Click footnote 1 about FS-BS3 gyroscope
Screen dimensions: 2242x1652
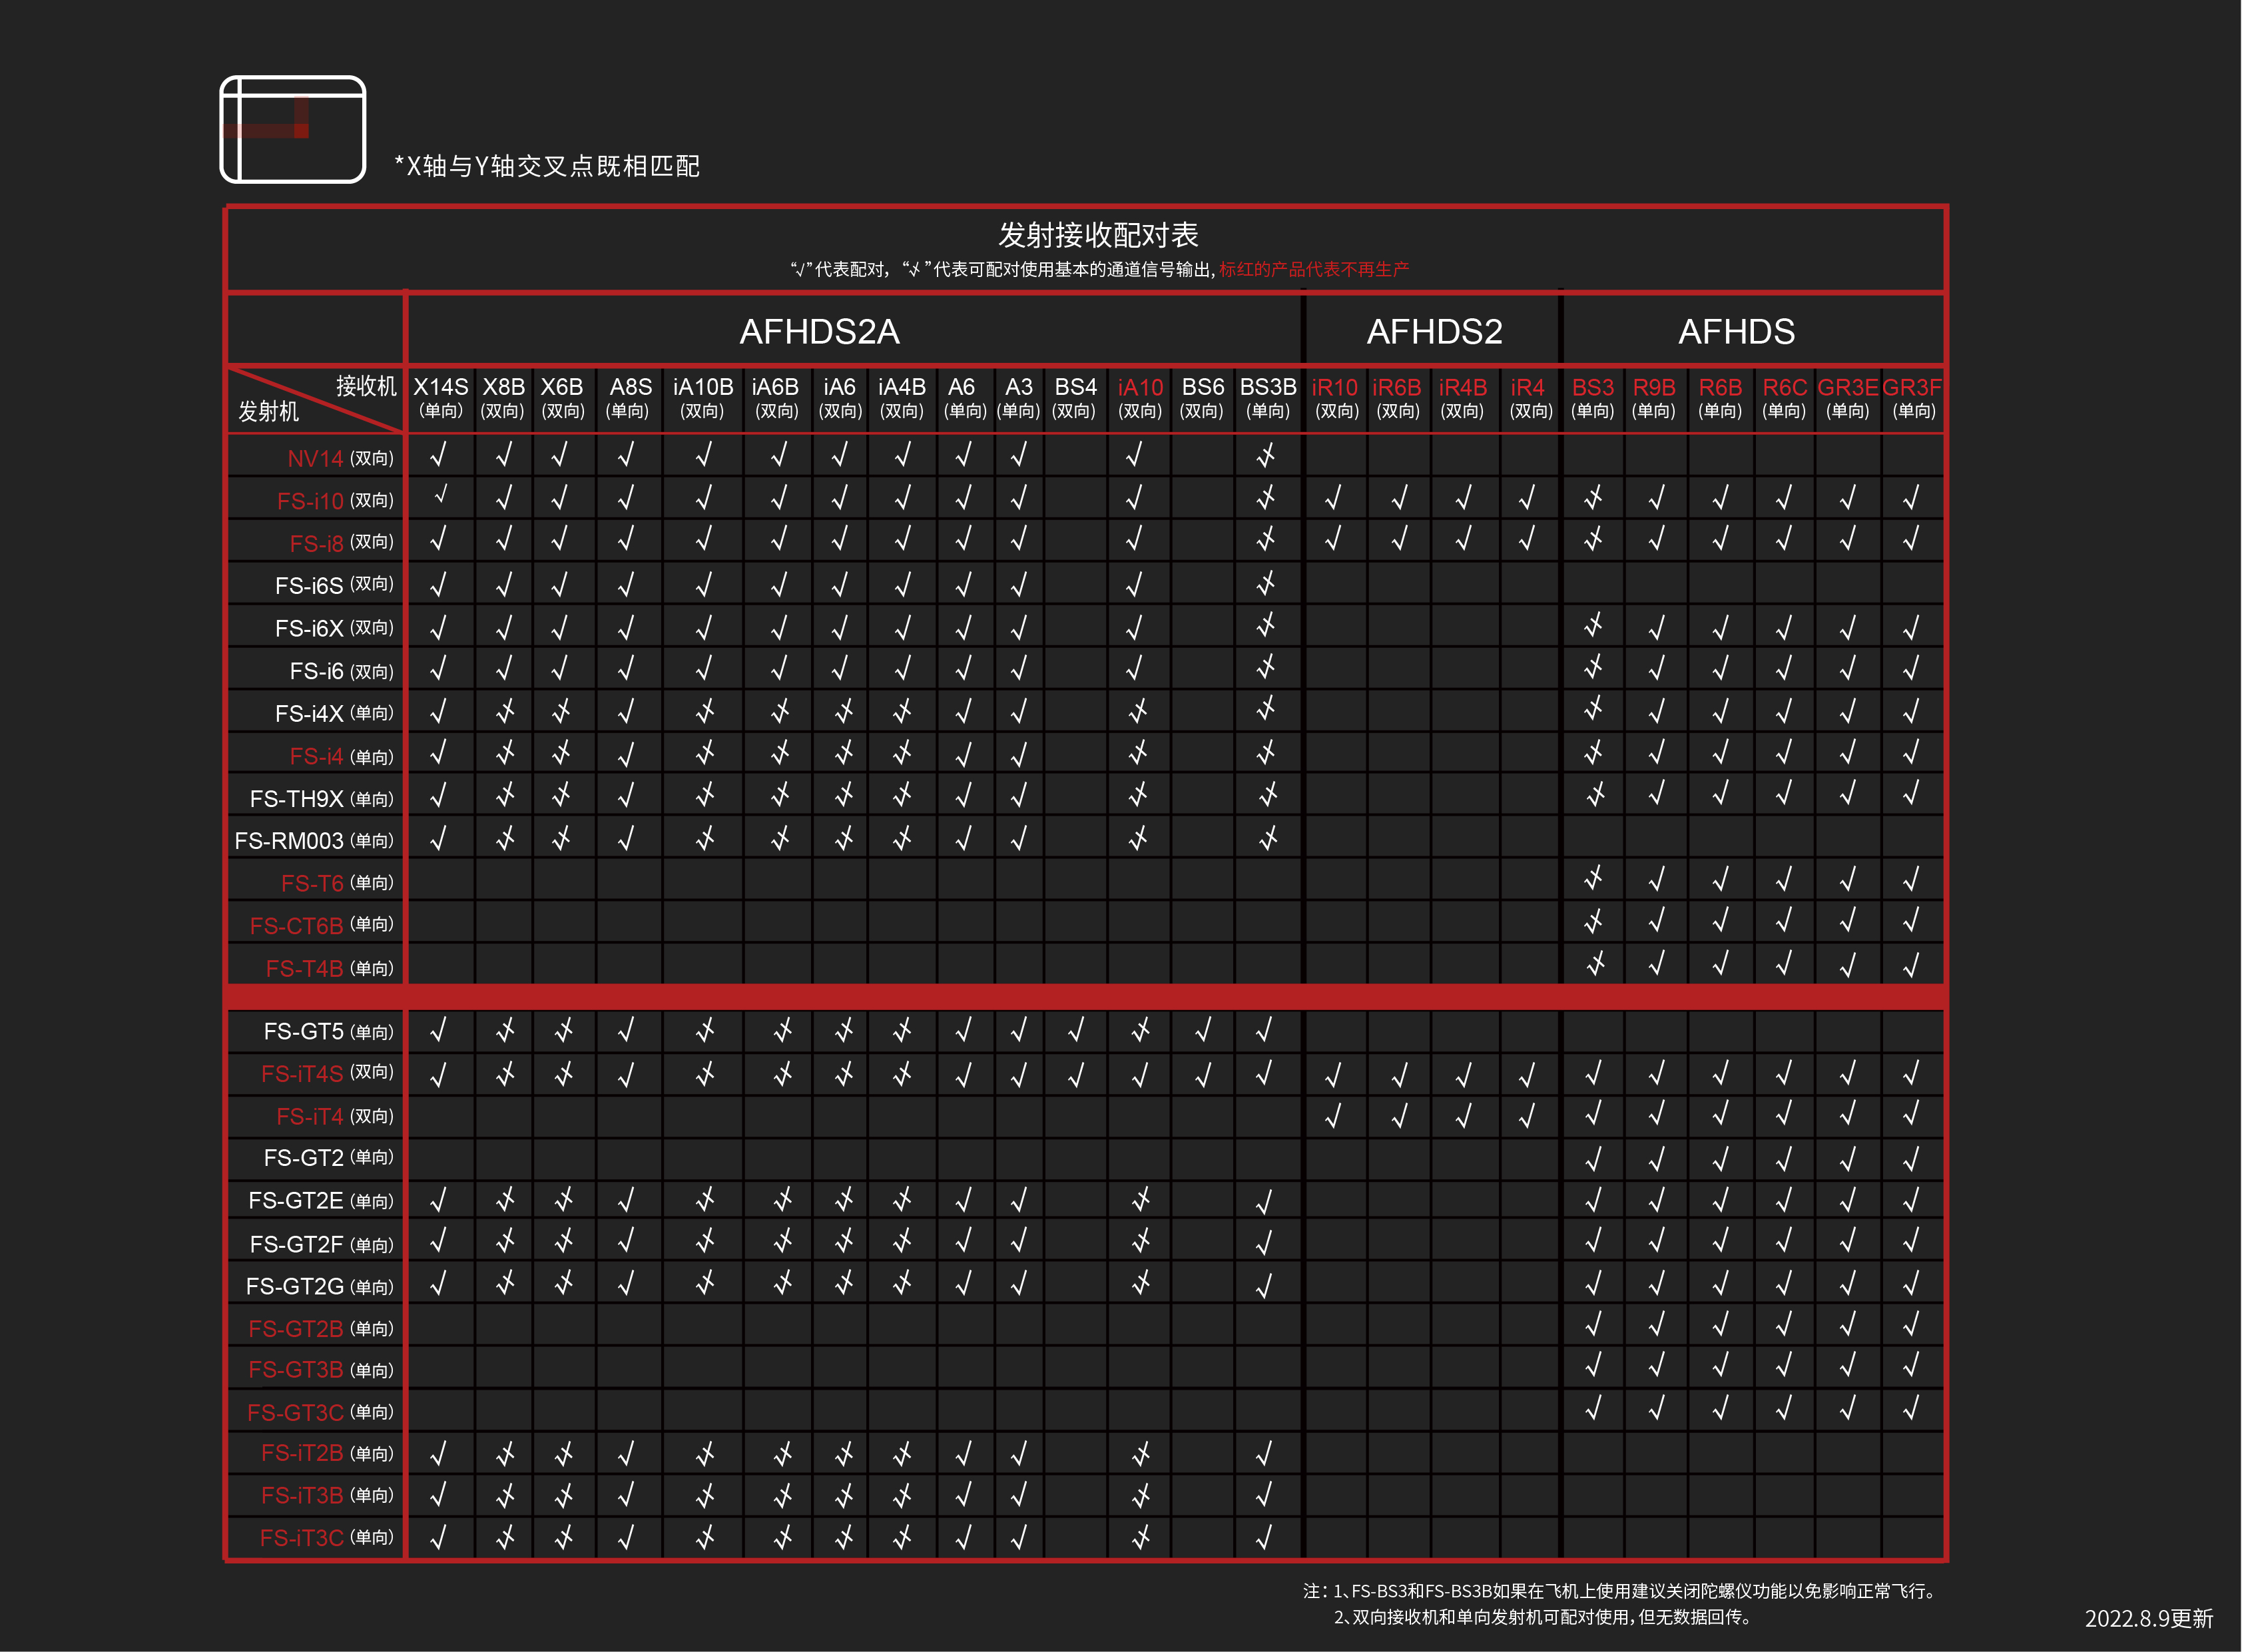1621,1590
